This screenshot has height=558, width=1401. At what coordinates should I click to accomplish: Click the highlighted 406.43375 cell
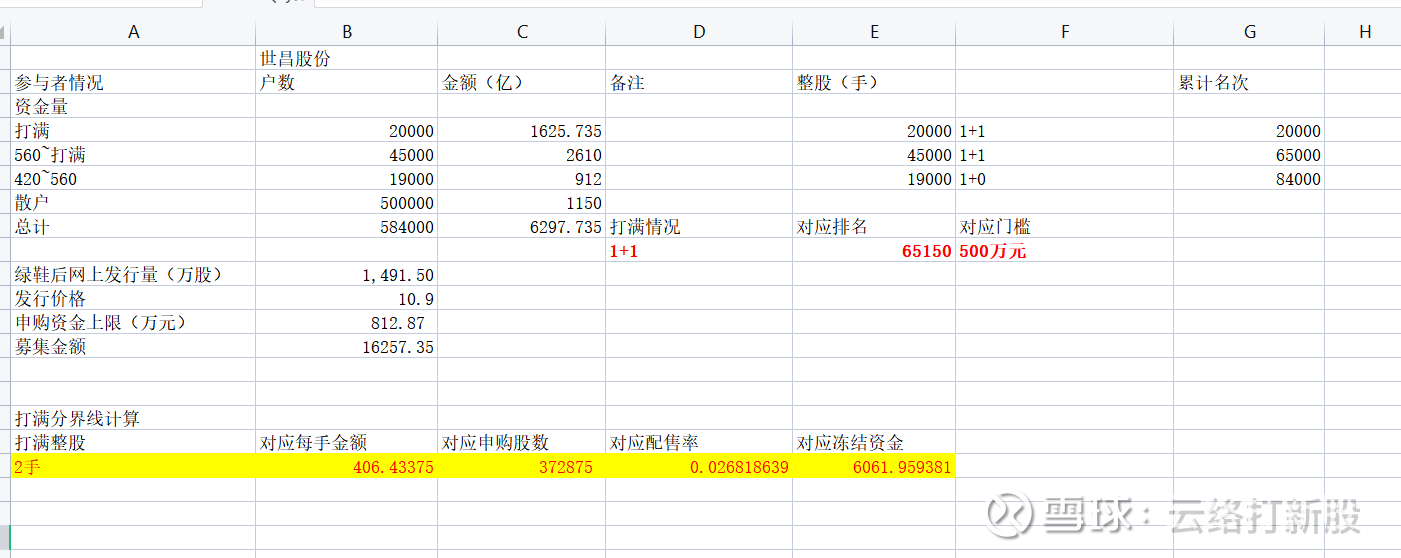pos(347,466)
